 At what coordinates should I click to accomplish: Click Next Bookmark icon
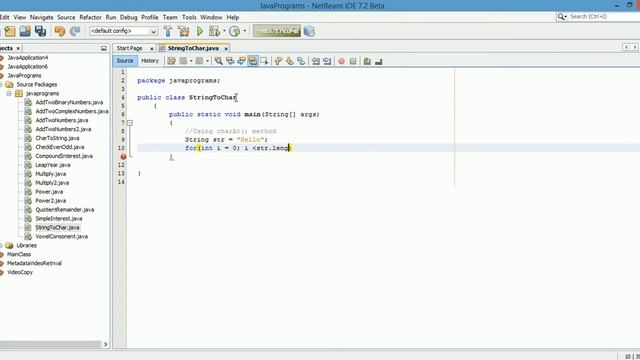289,61
